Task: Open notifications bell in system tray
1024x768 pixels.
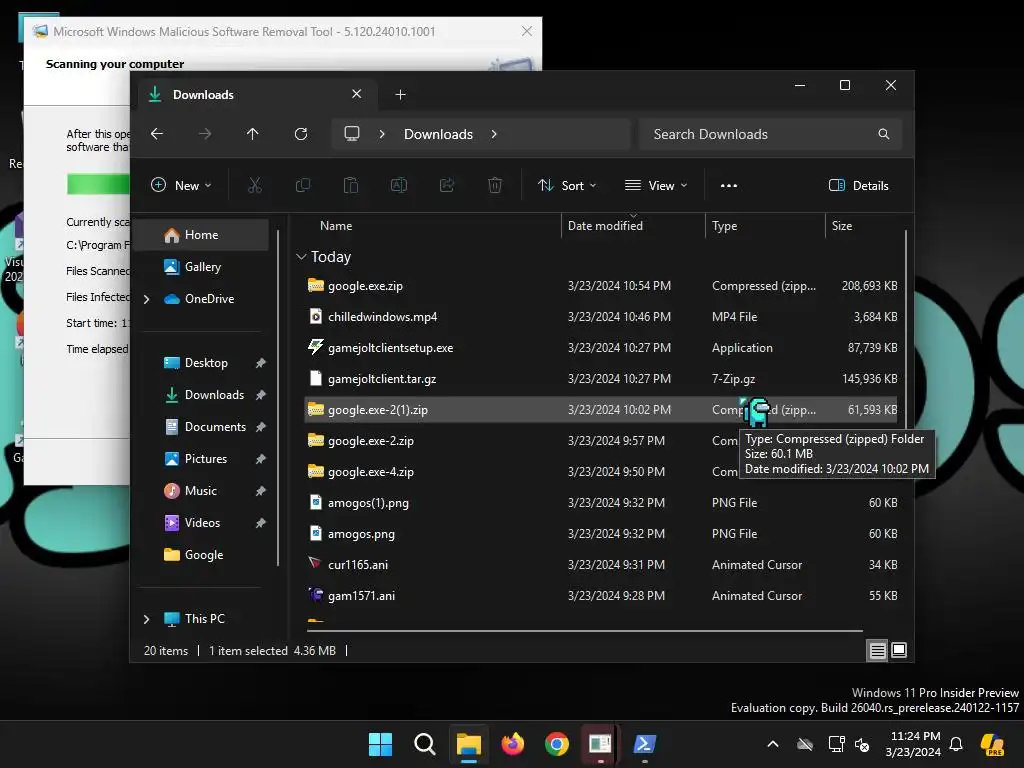Action: (x=956, y=744)
